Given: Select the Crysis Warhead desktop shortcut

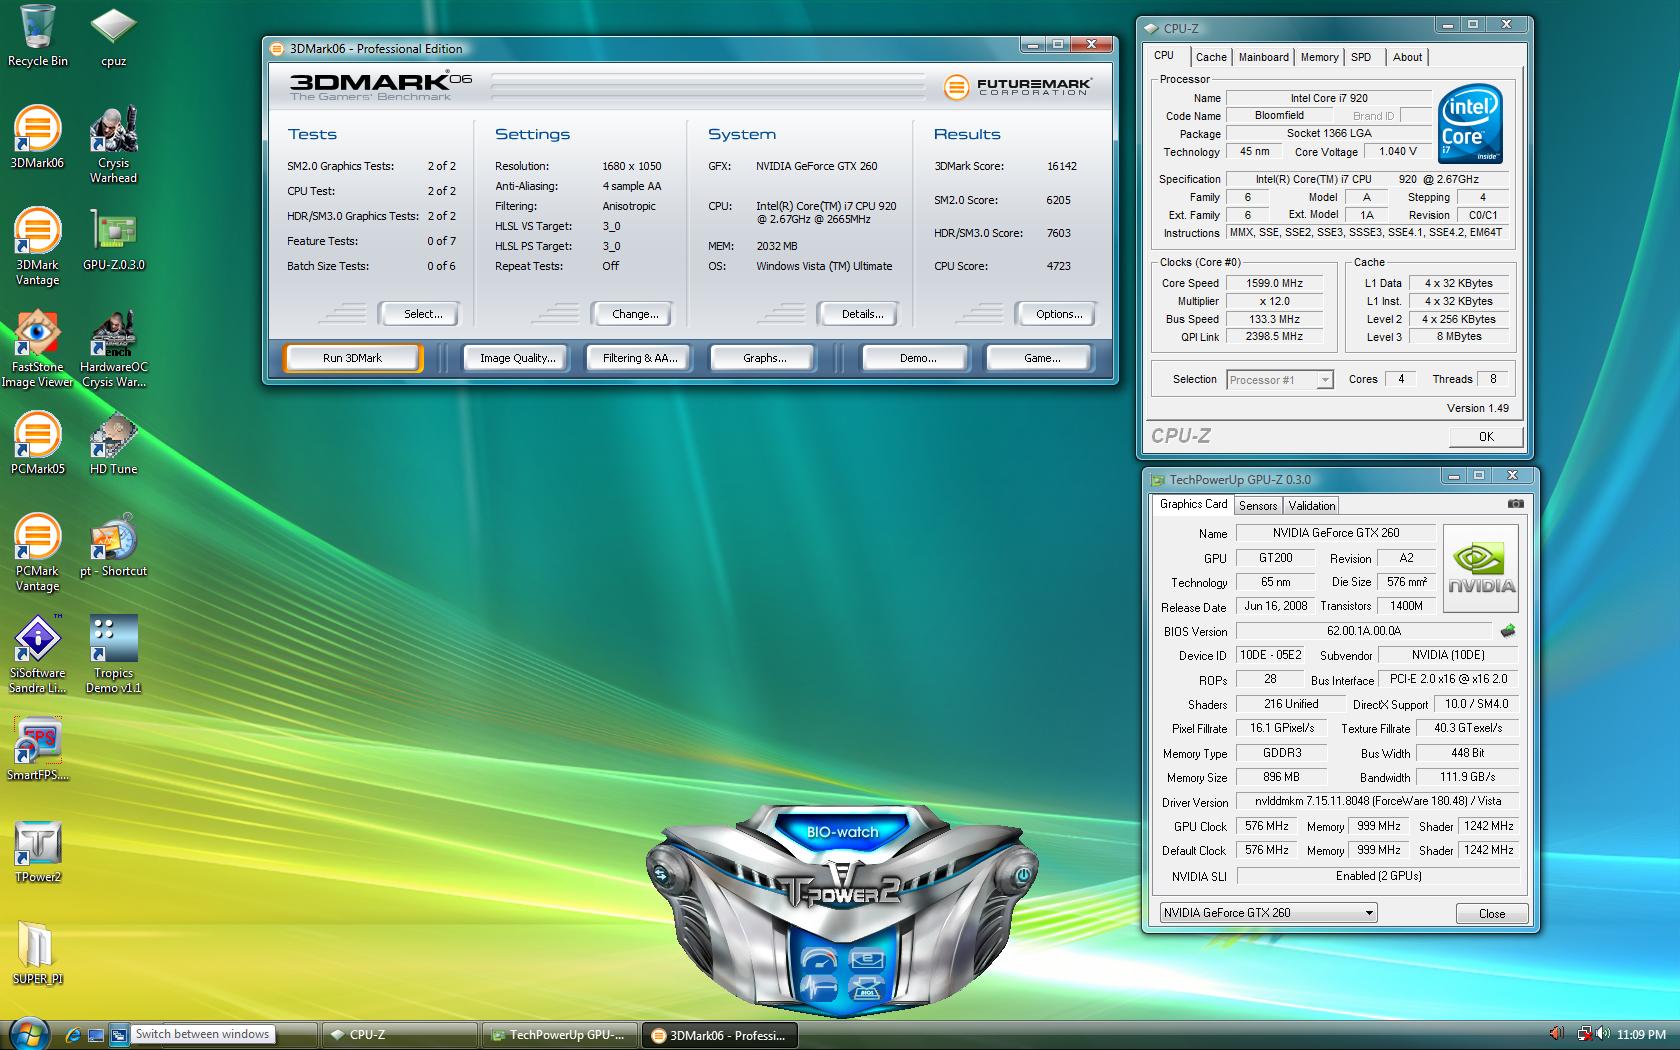Looking at the screenshot, I should click(113, 145).
